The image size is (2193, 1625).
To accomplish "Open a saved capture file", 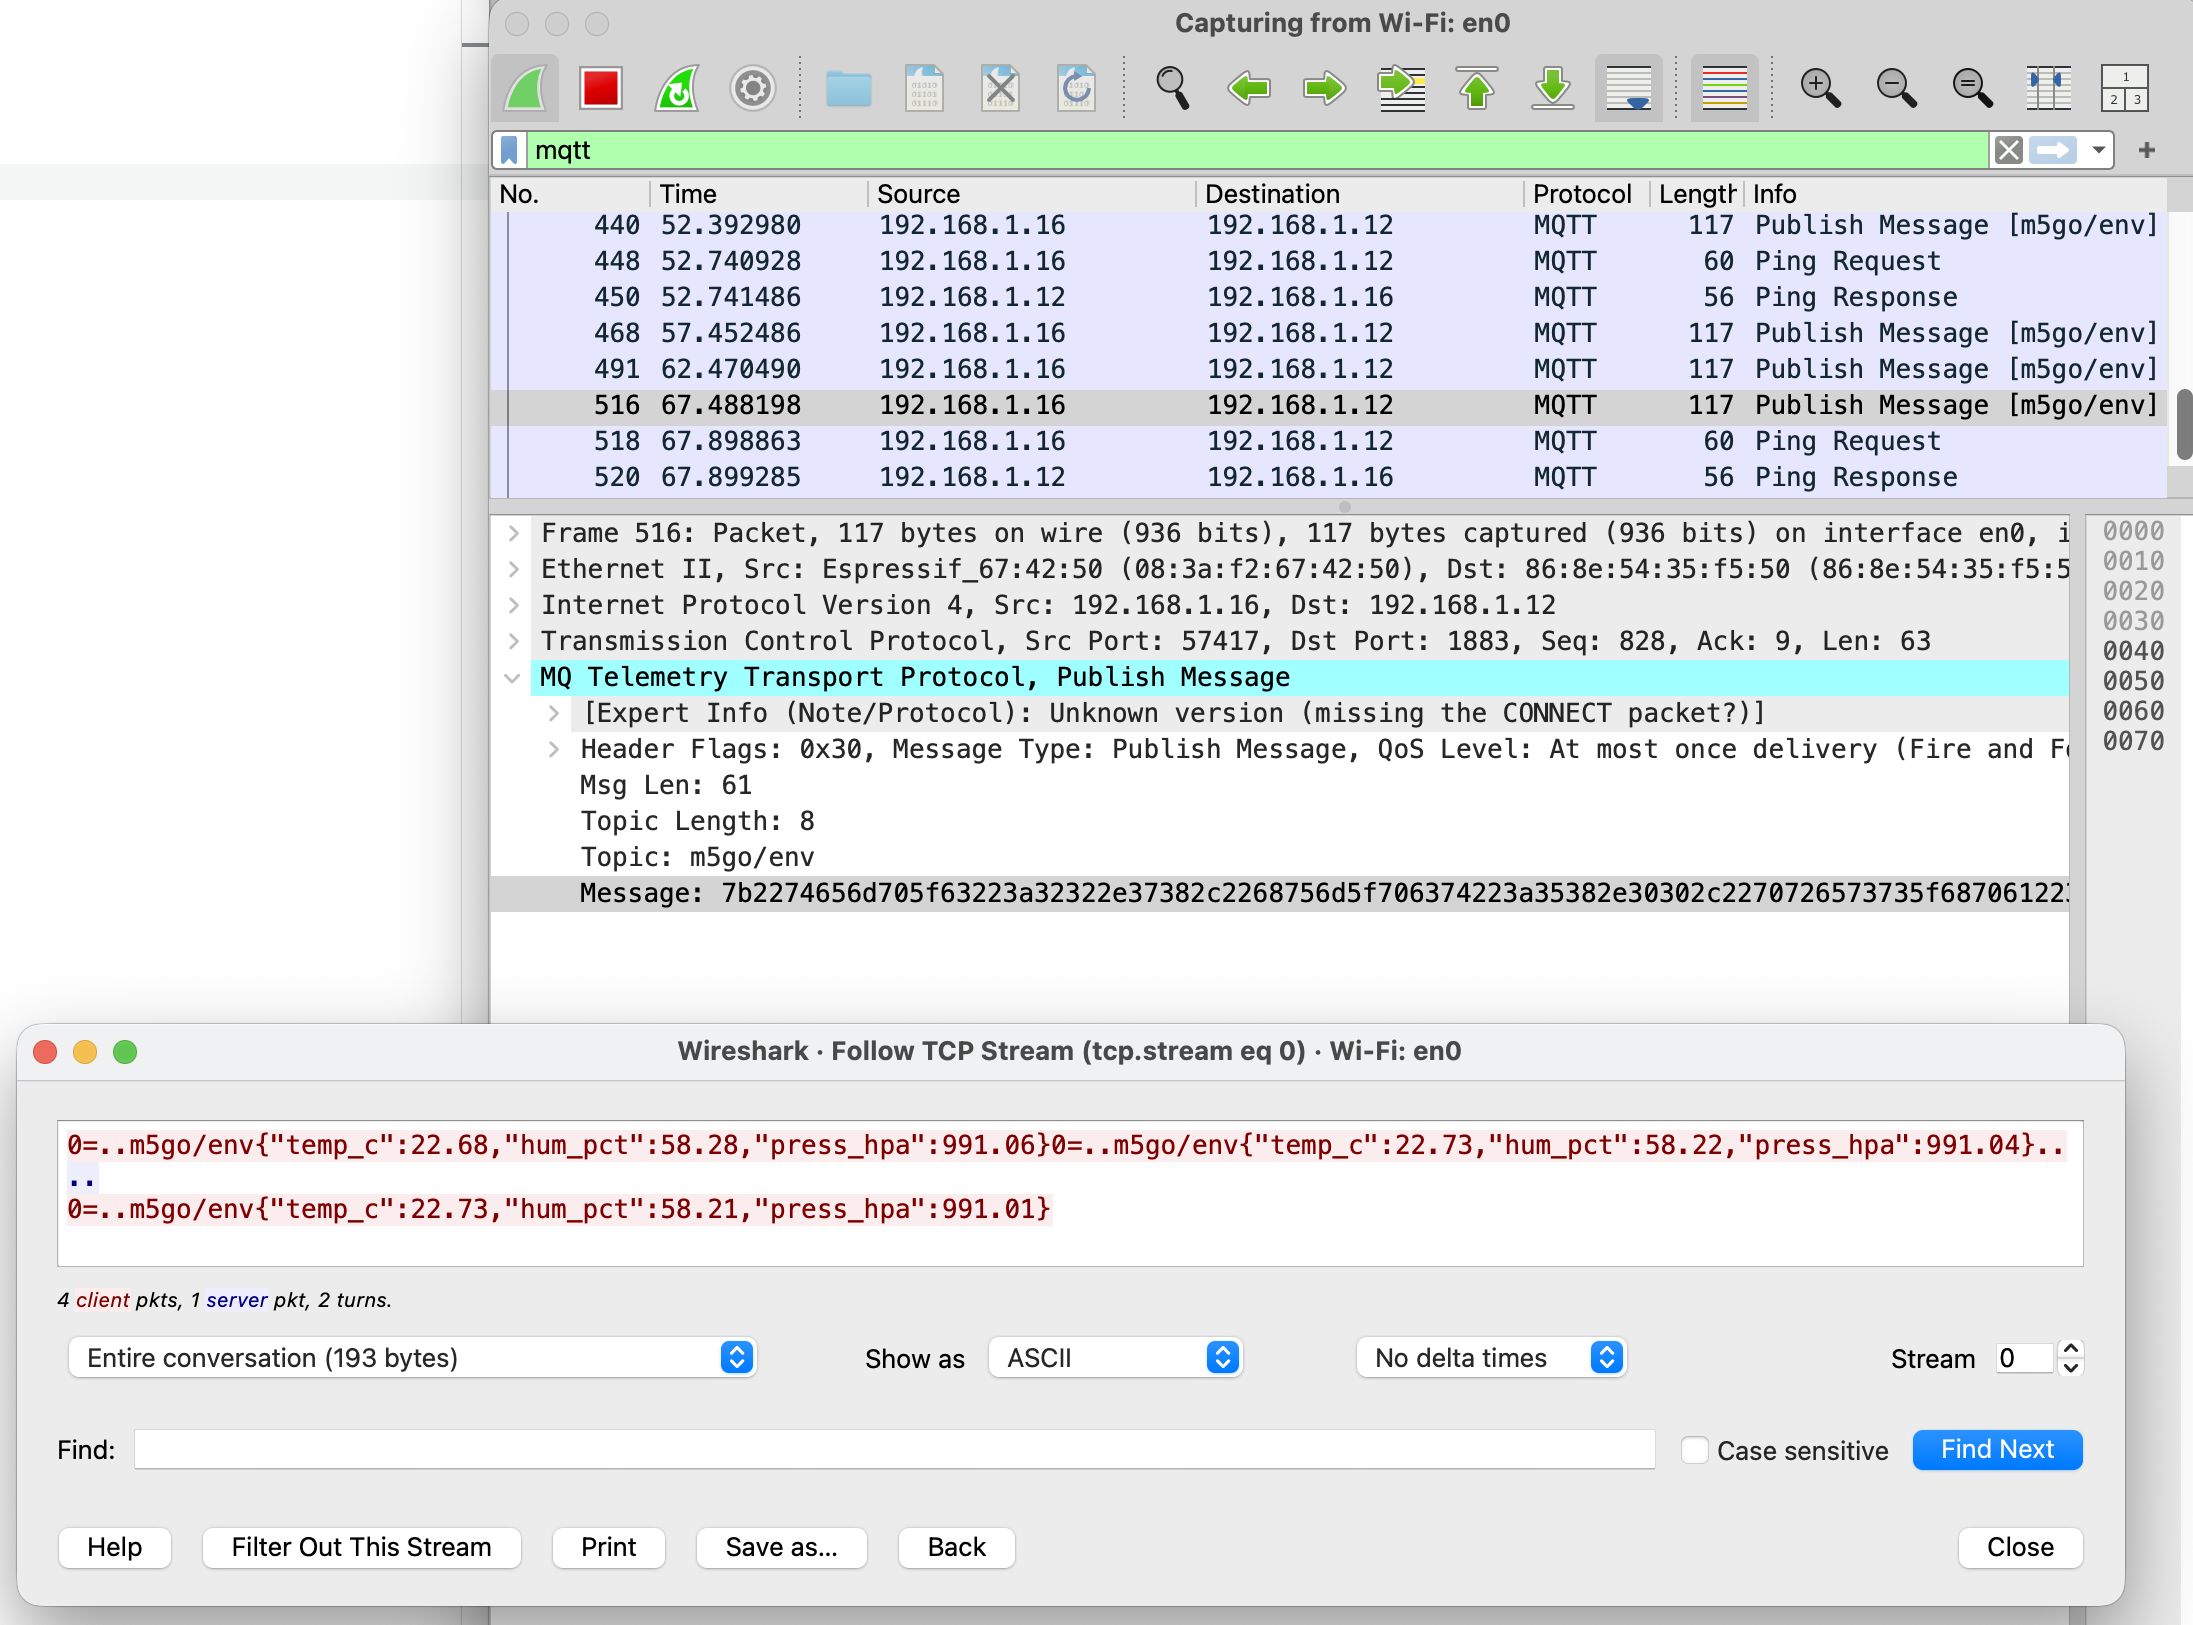I will [847, 88].
